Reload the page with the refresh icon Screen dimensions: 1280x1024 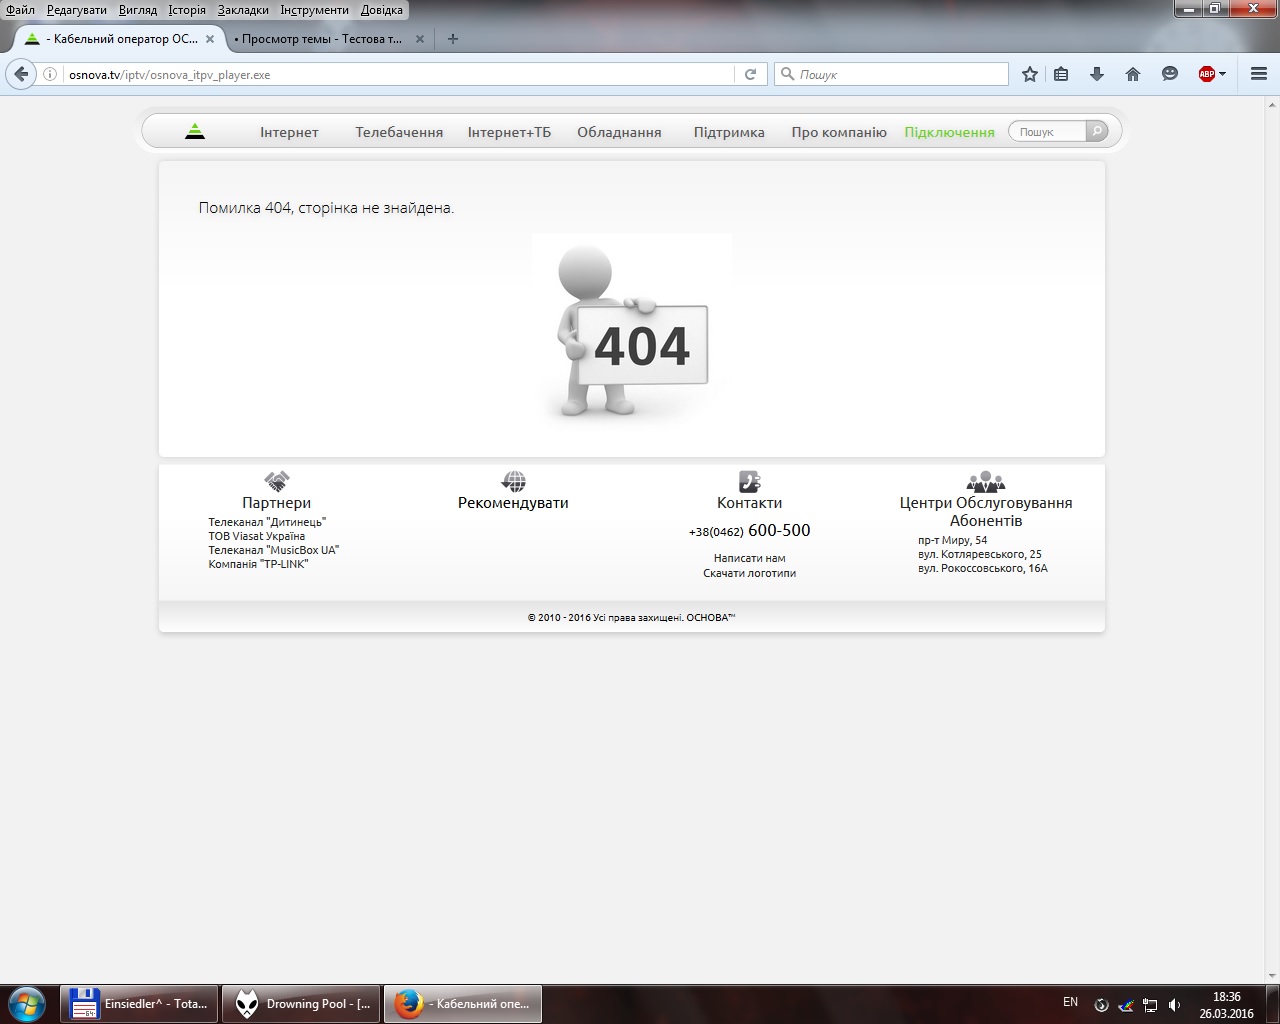click(750, 74)
